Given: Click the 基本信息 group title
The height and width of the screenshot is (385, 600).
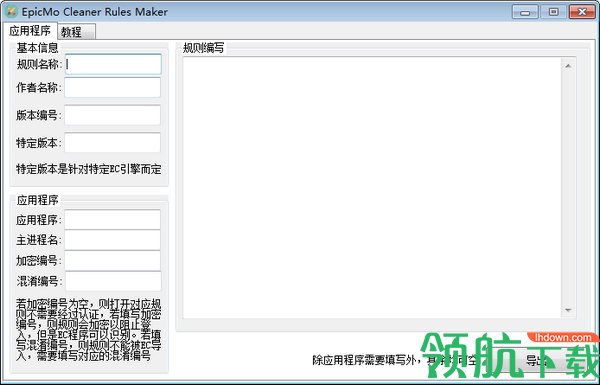Looking at the screenshot, I should pos(37,47).
